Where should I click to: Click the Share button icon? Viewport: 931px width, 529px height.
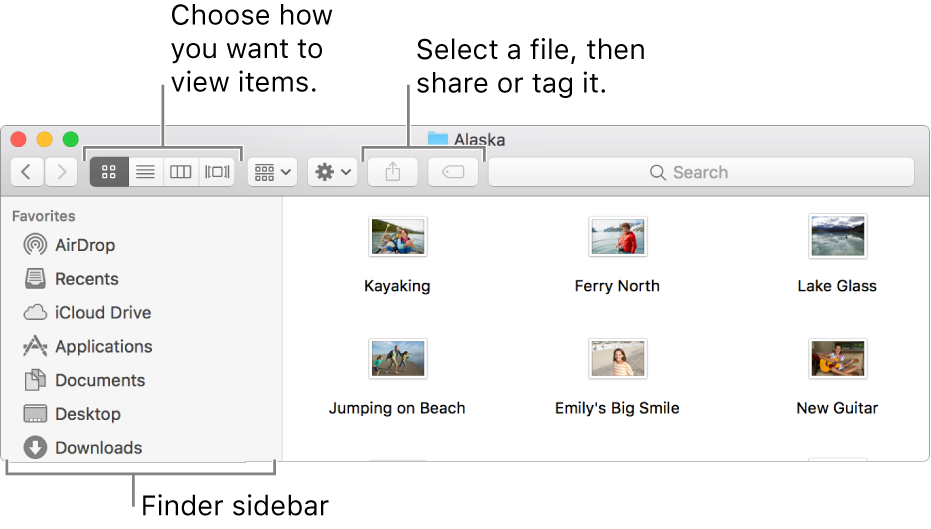[x=392, y=172]
